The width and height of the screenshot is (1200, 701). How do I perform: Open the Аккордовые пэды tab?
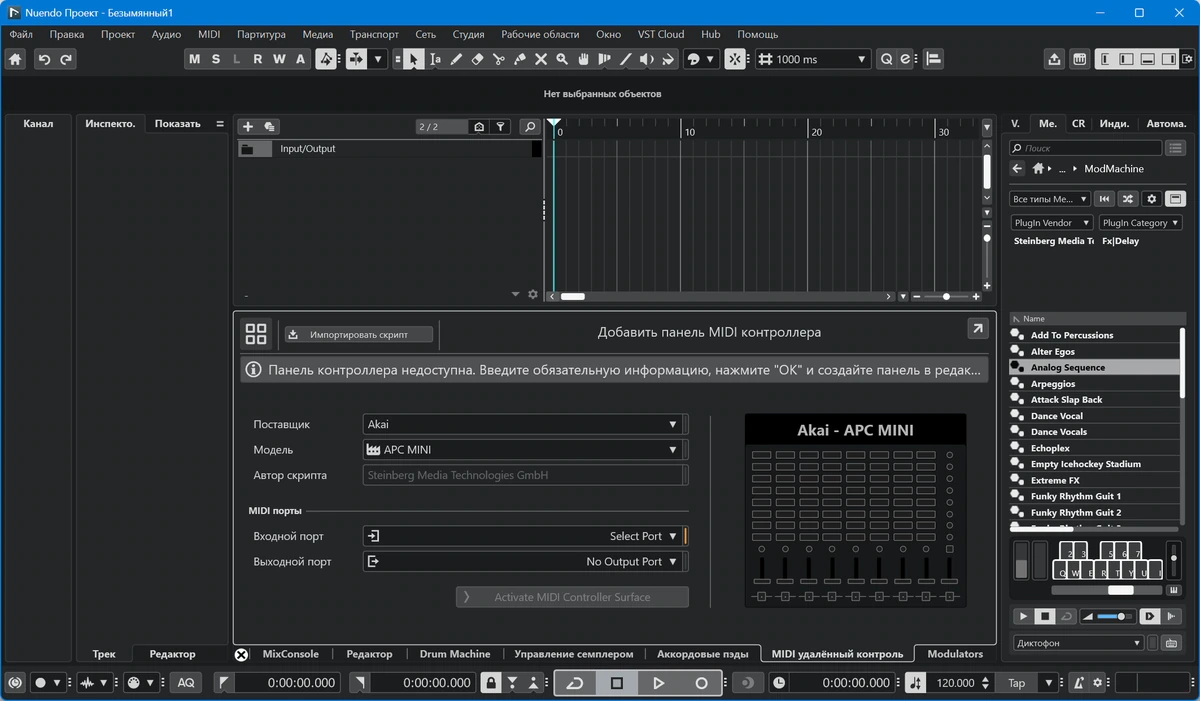coord(703,654)
